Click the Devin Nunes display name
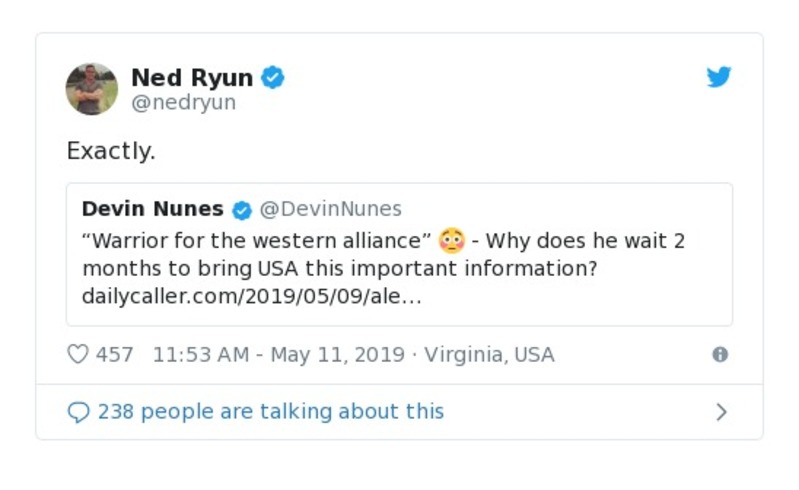 153,209
